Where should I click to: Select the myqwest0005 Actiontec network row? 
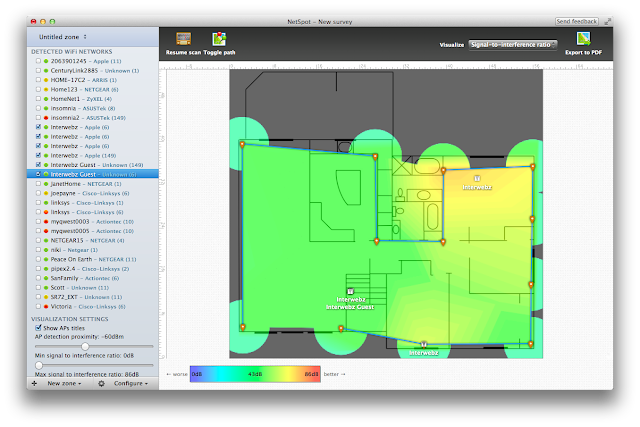click(93, 231)
